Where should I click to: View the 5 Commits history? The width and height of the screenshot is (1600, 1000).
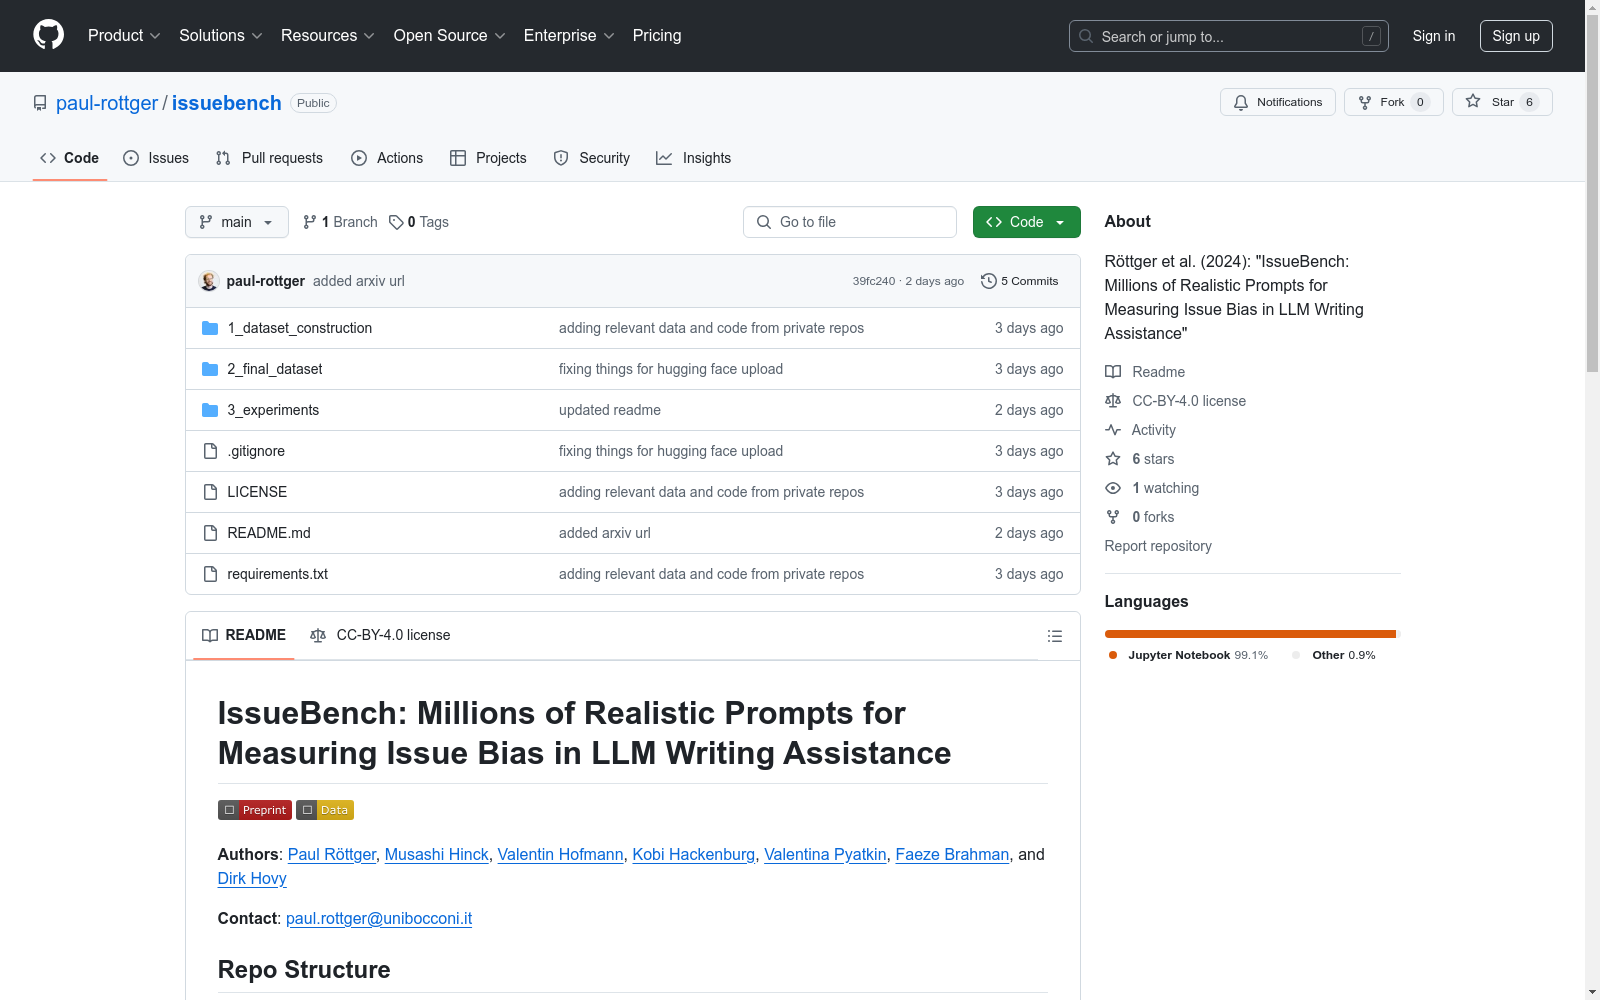click(1020, 281)
